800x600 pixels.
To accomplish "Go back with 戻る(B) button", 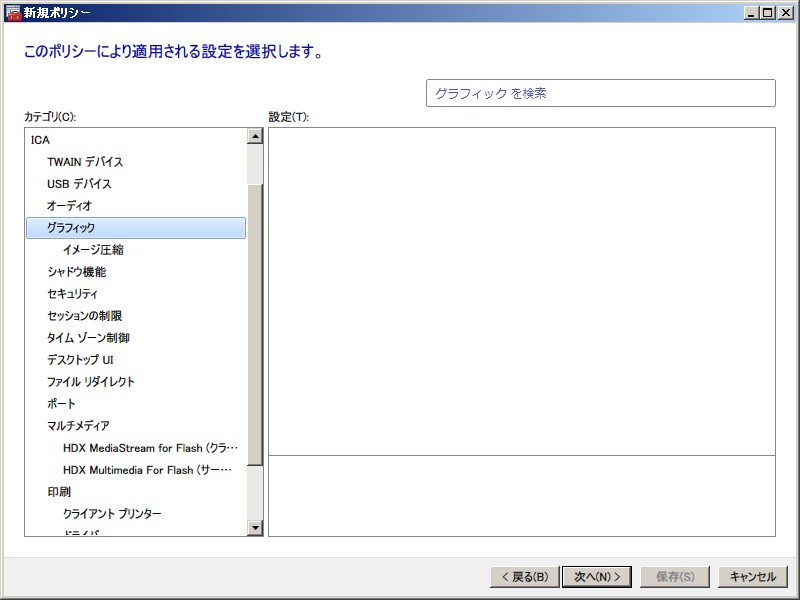I will (523, 576).
